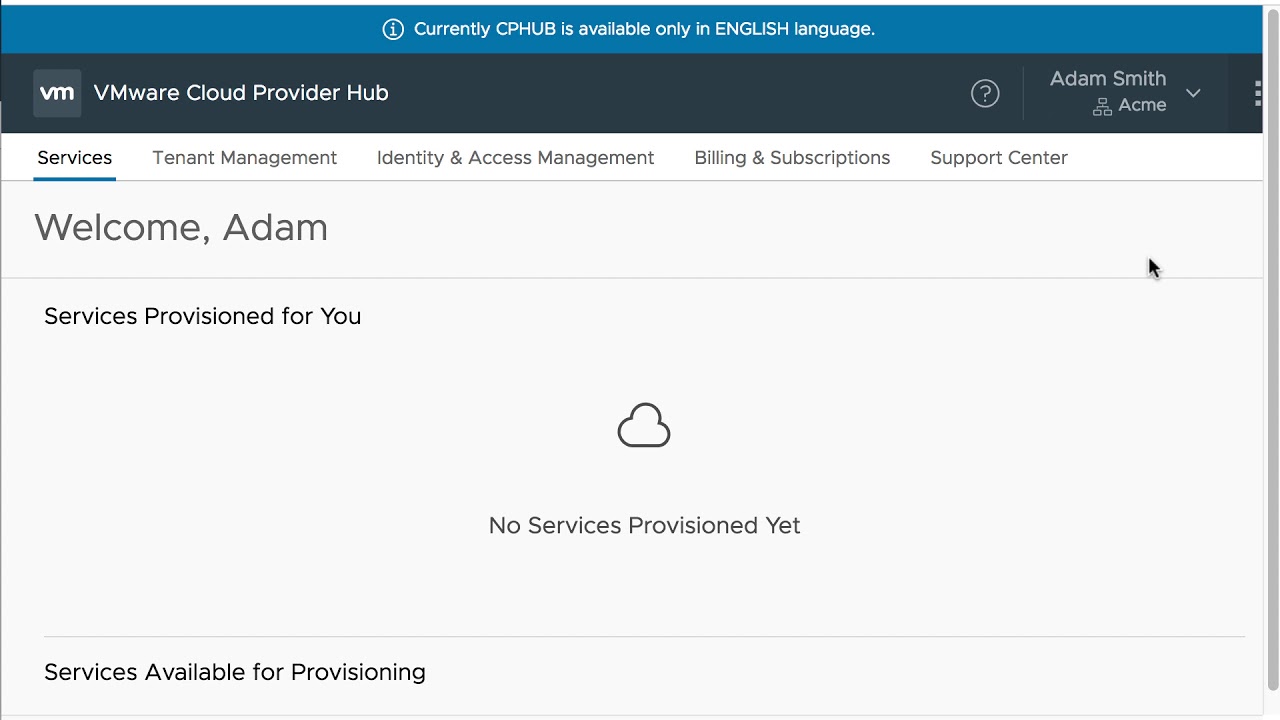Click the Services Available for Provisioning heading

click(234, 672)
